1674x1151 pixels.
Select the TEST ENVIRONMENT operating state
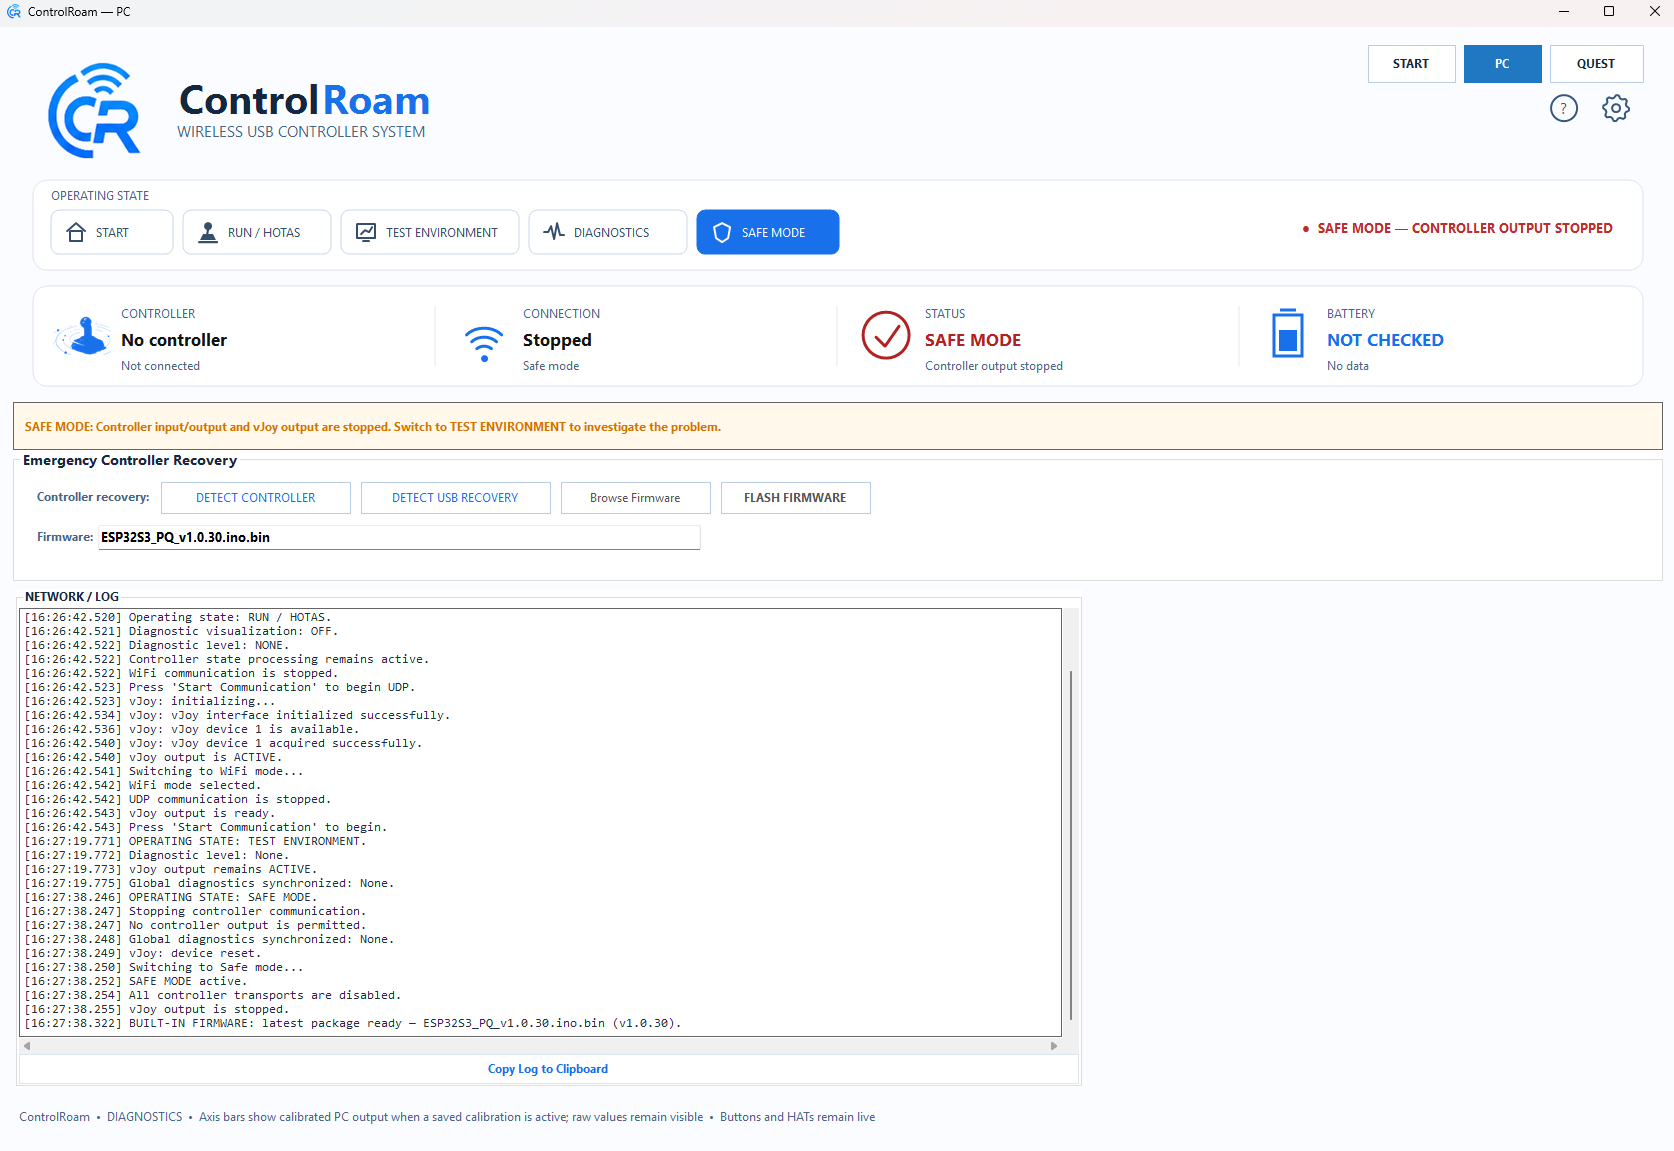(430, 232)
